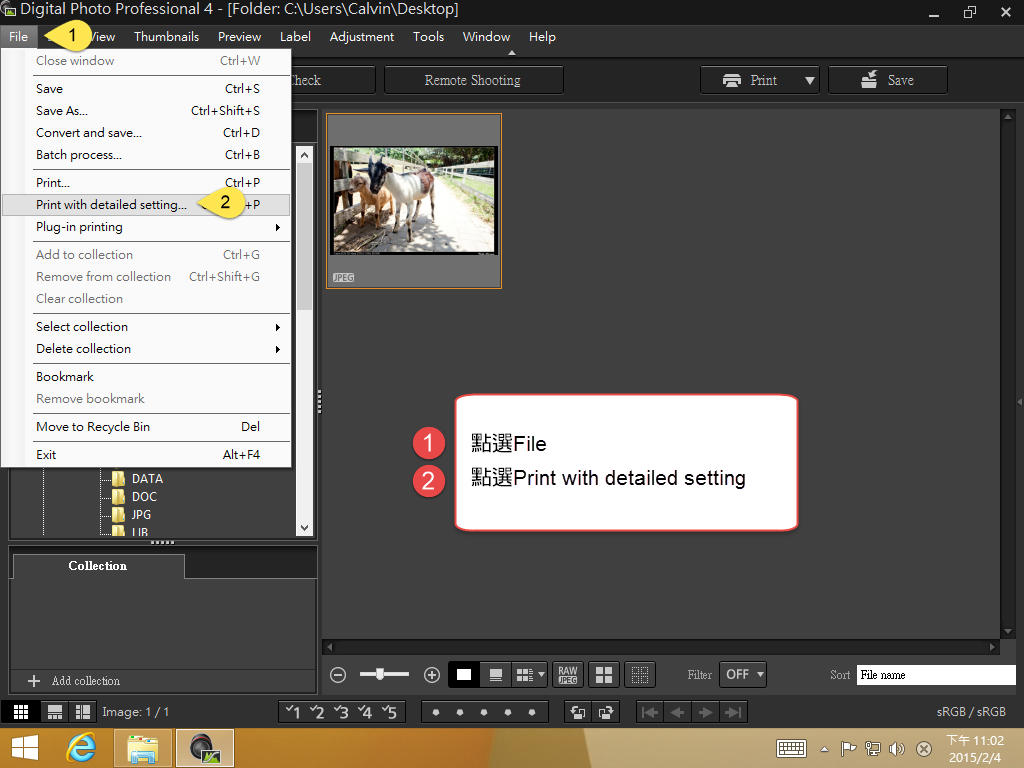This screenshot has width=1024, height=768.
Task: Click the folder tree vertical scrollbar
Action: pyautogui.click(x=304, y=237)
